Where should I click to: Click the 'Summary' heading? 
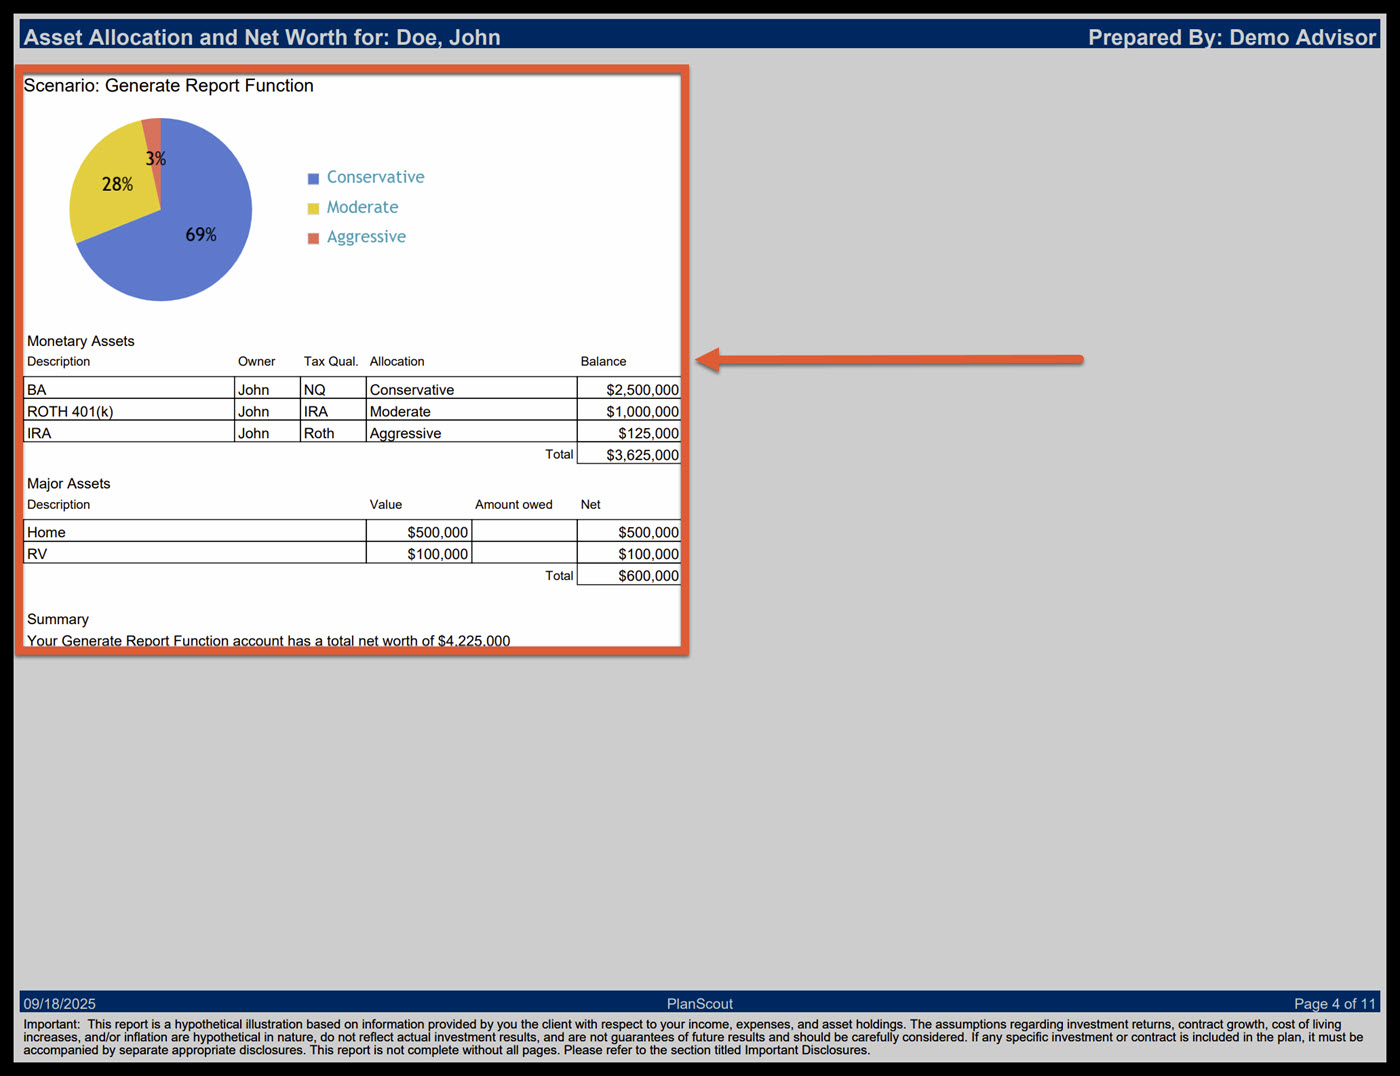point(58,619)
